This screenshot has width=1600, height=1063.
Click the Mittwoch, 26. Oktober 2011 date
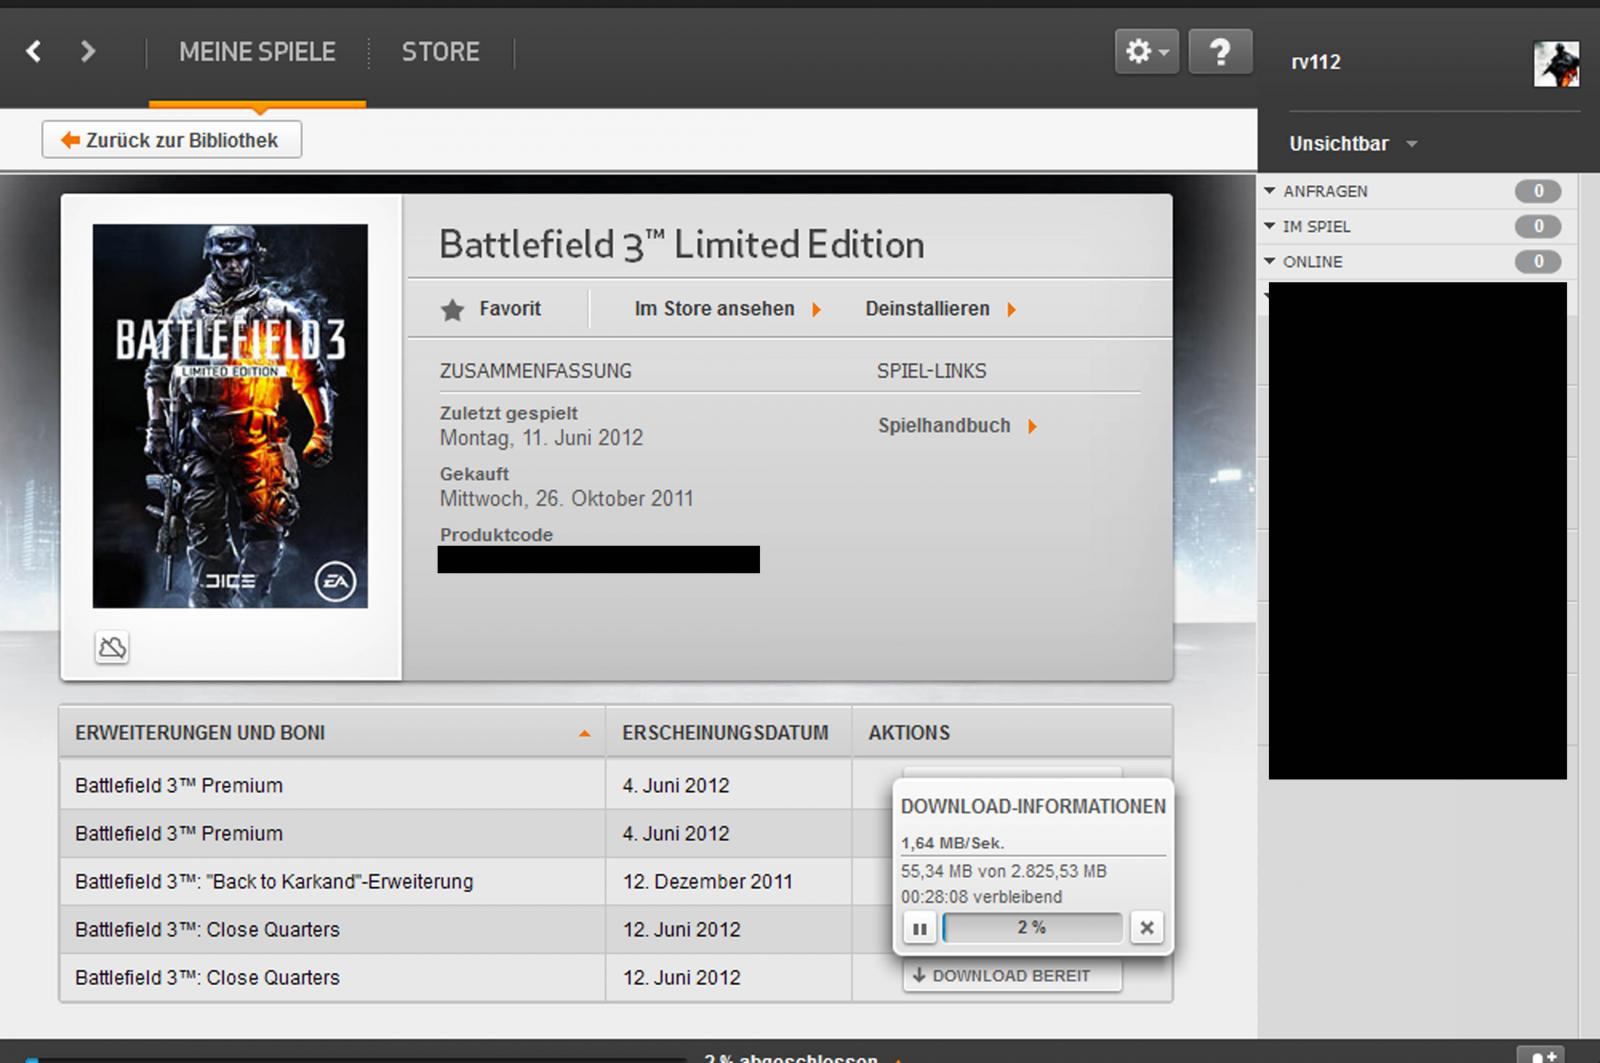tap(566, 499)
